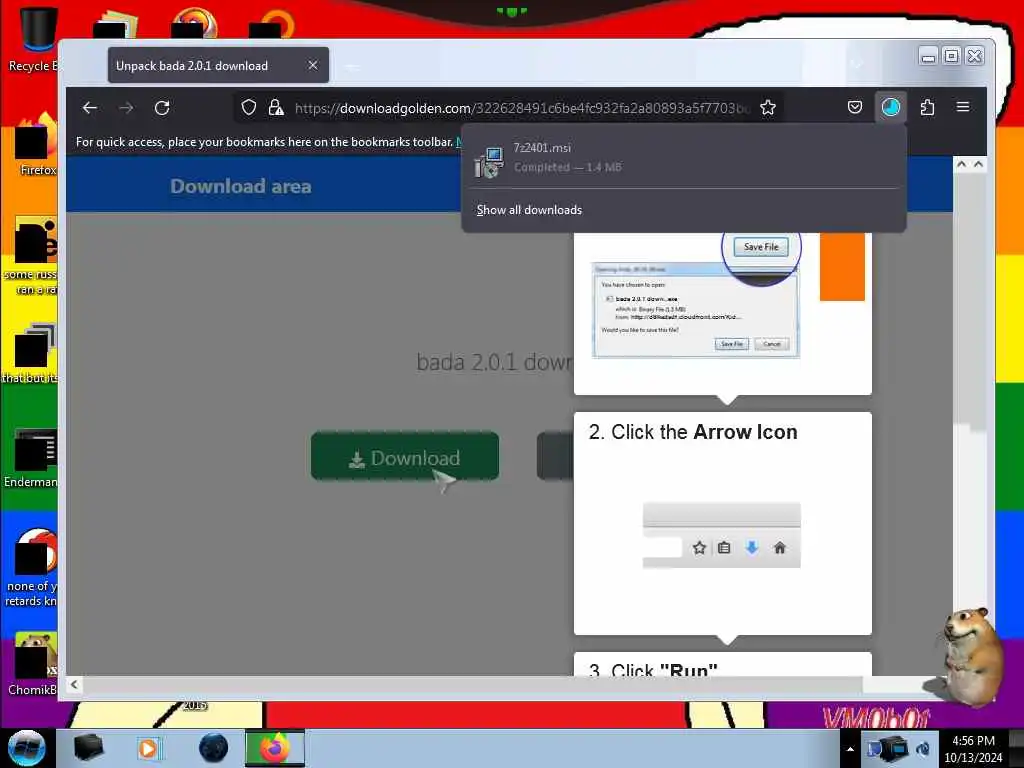Open the tracking protection shield icon

pos(249,108)
